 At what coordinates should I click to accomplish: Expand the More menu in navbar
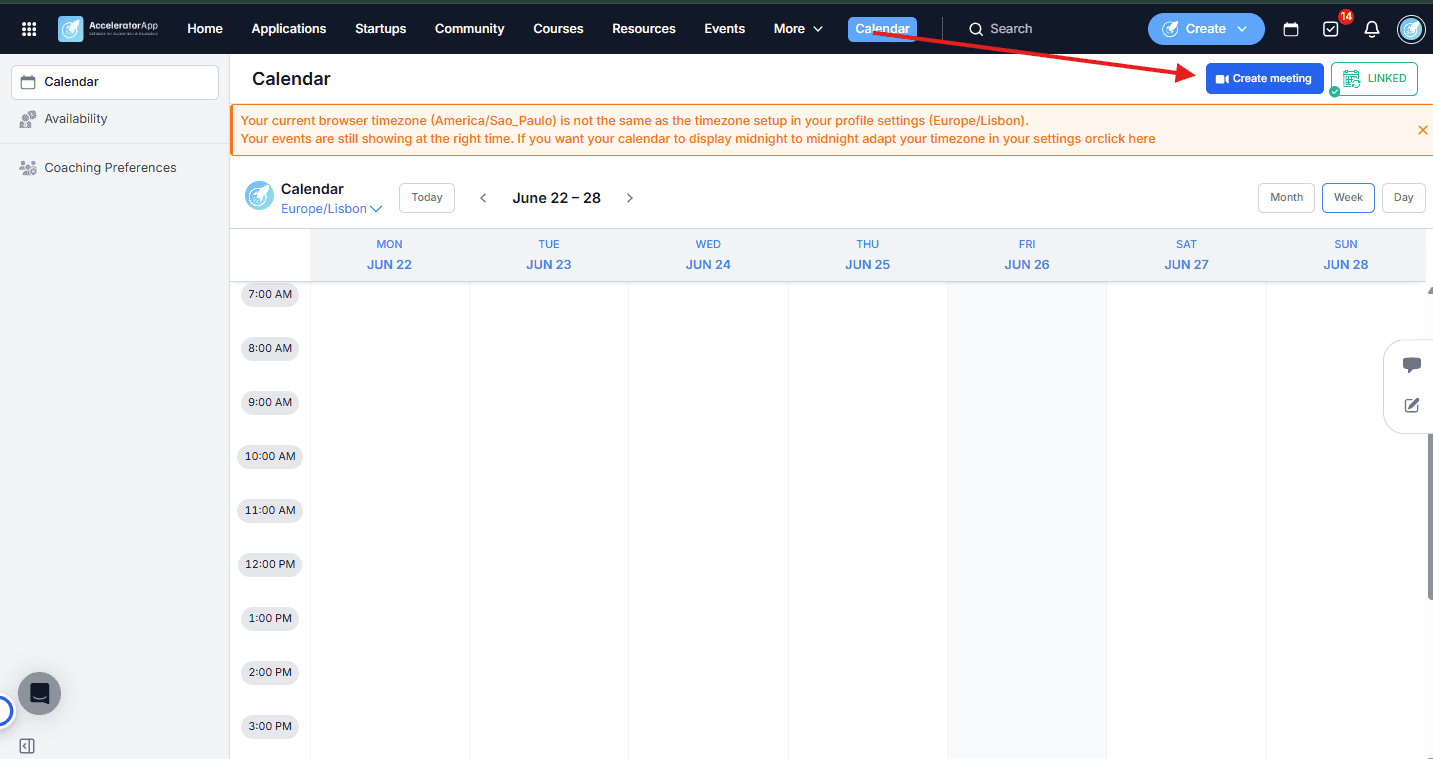tap(798, 29)
